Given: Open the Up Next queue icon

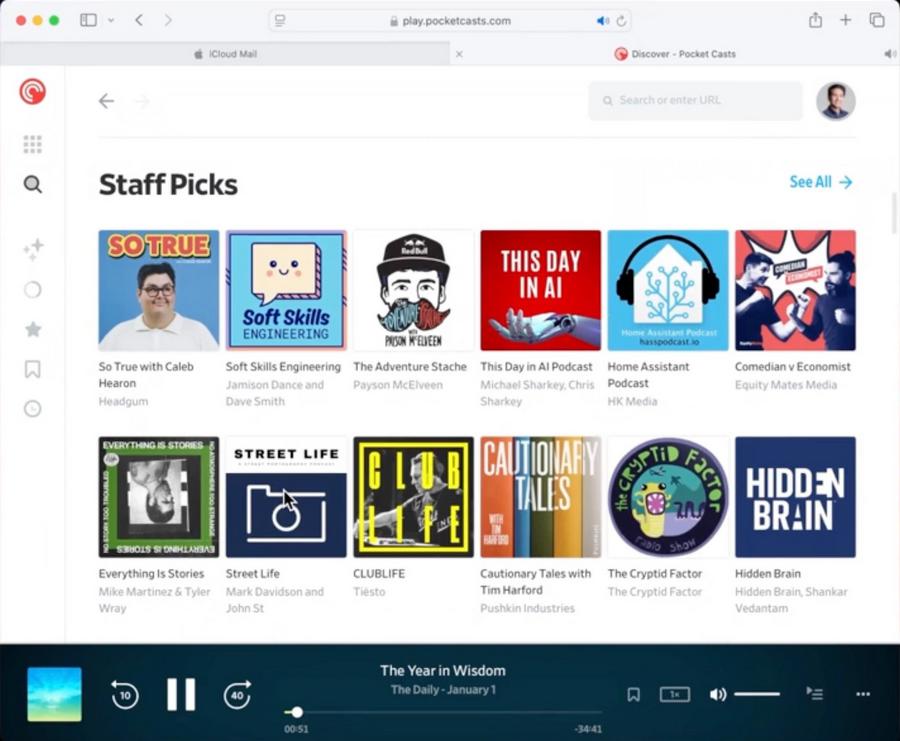Looking at the screenshot, I should click(814, 693).
